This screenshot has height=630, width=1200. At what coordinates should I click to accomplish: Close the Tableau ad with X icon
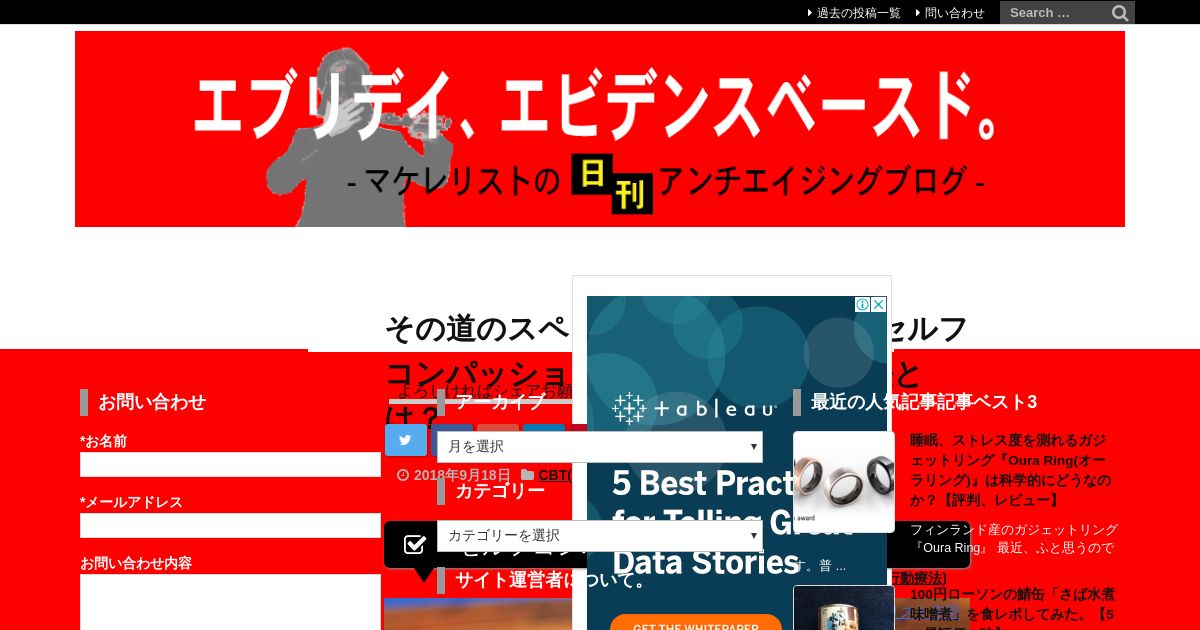click(x=879, y=304)
